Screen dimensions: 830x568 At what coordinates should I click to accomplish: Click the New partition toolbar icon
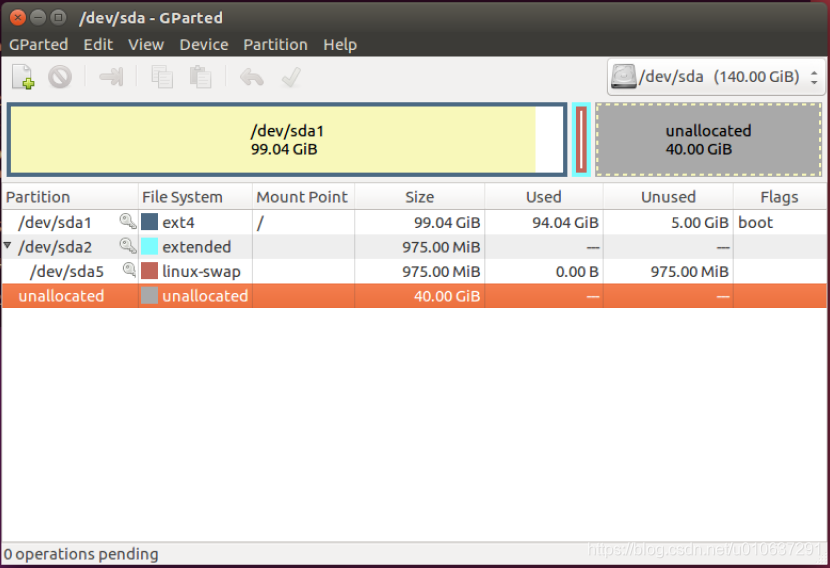coord(23,77)
